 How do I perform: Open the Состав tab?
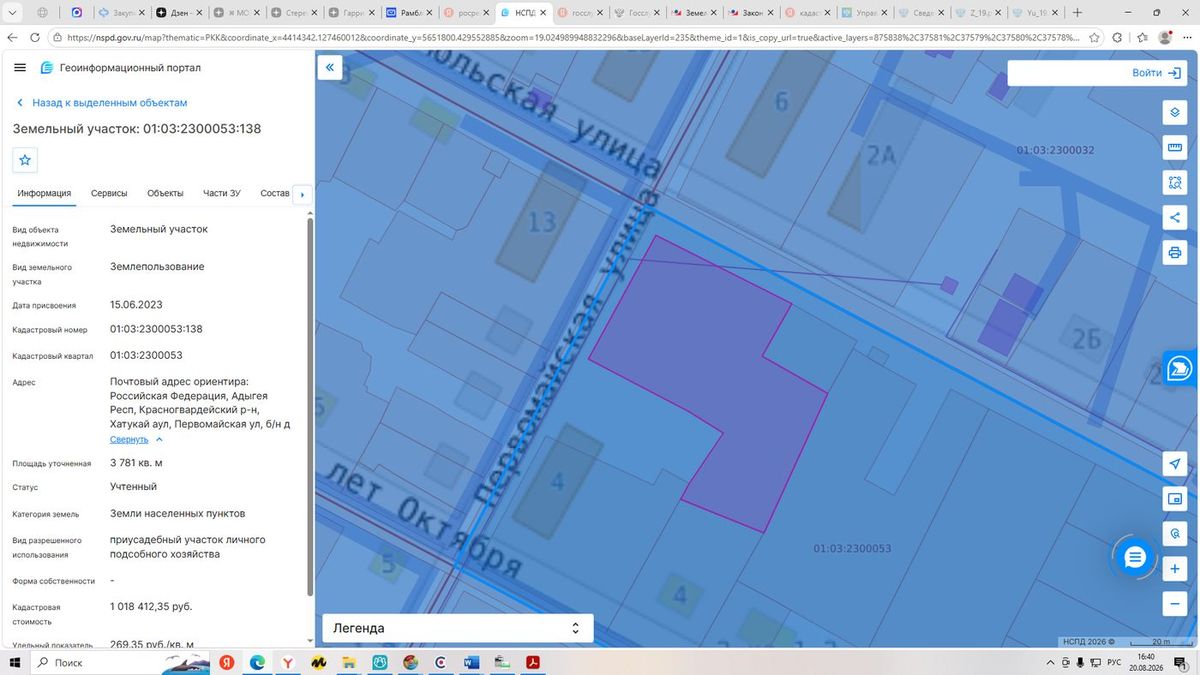point(274,193)
